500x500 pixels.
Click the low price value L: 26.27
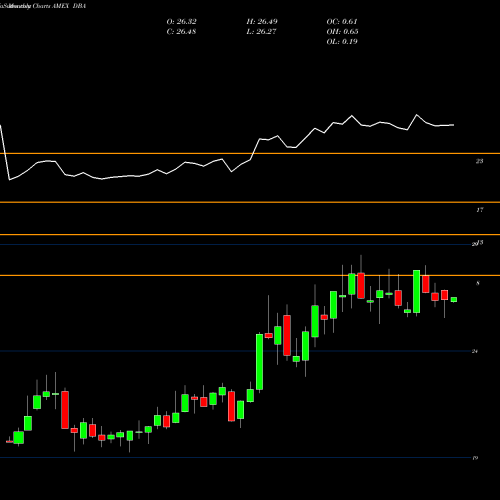[262, 32]
